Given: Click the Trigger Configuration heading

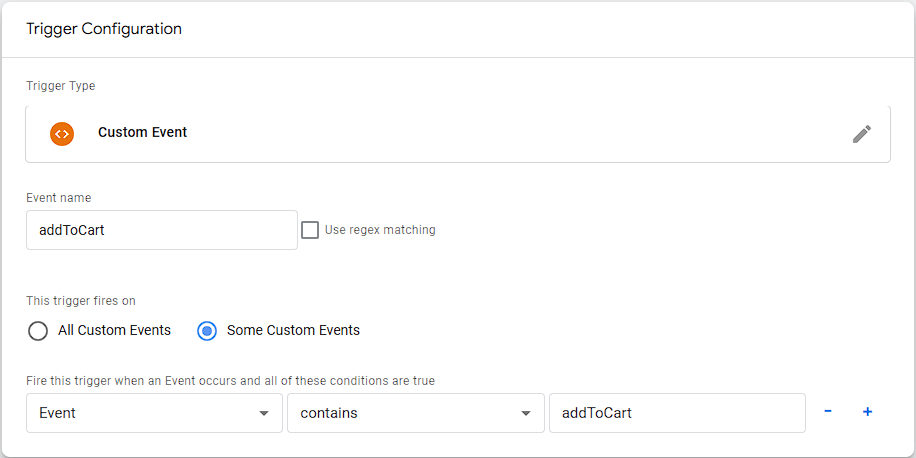Looking at the screenshot, I should (x=104, y=29).
